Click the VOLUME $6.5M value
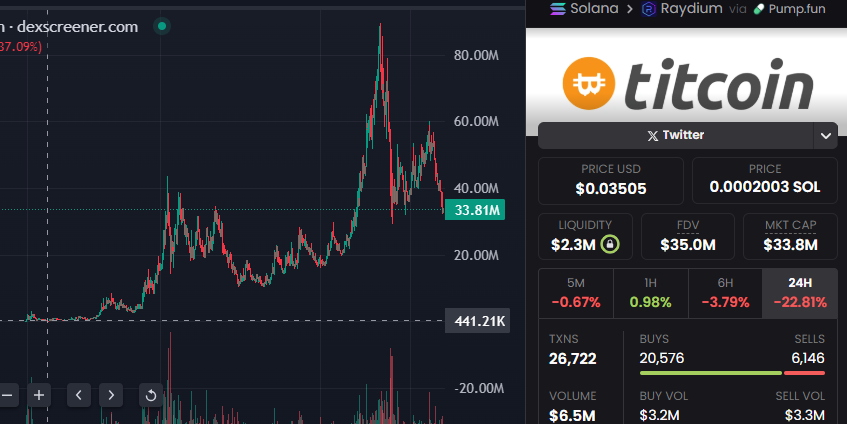 [x=572, y=415]
